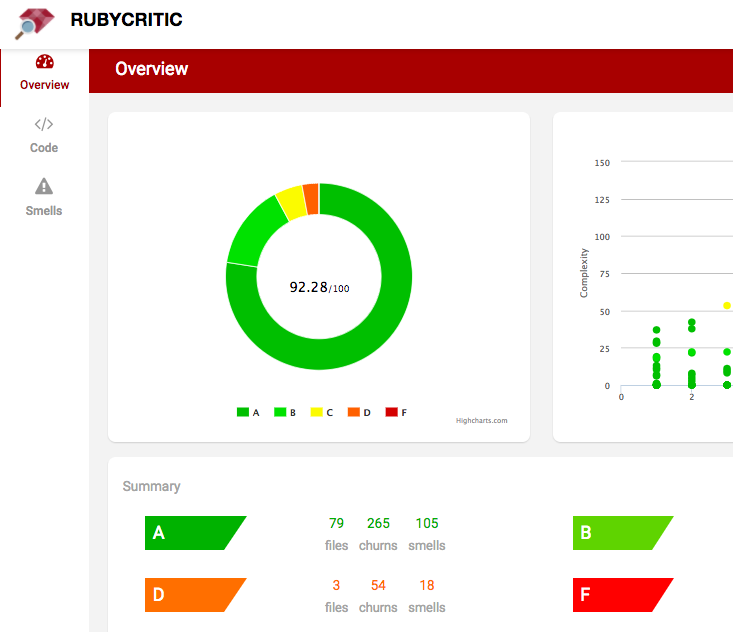Viewport: 733px width, 632px height.
Task: Click the 265 churns count
Action: click(378, 523)
